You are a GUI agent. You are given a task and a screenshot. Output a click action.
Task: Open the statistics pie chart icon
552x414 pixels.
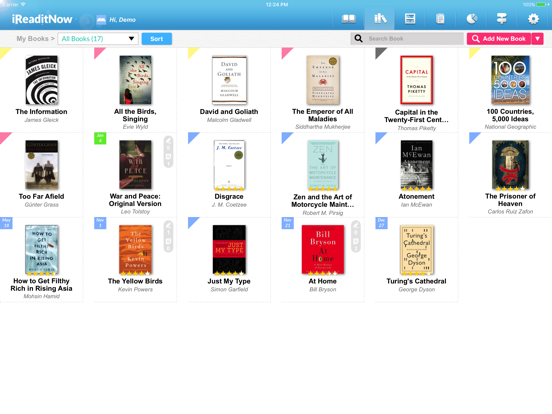pyautogui.click(x=471, y=19)
